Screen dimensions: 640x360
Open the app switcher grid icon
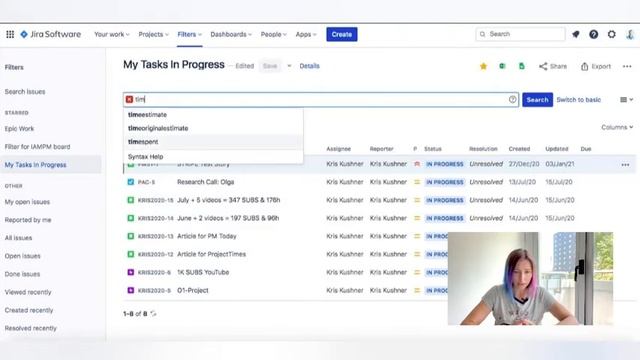coord(10,34)
